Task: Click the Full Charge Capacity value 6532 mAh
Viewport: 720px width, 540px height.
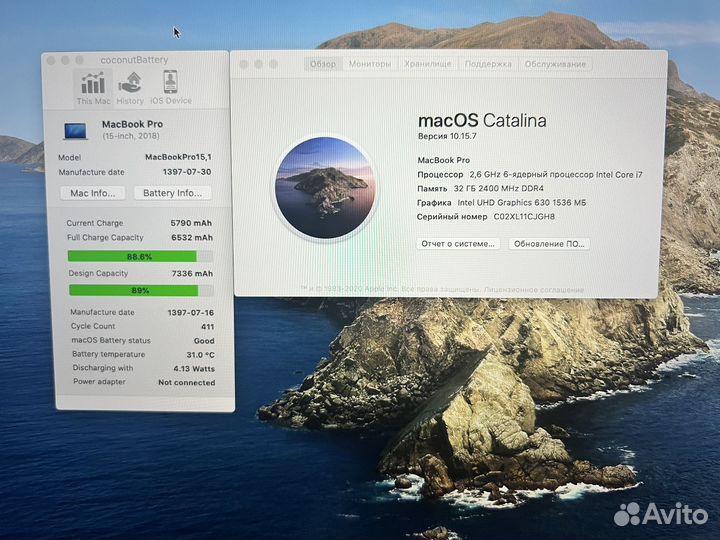Action: point(192,237)
